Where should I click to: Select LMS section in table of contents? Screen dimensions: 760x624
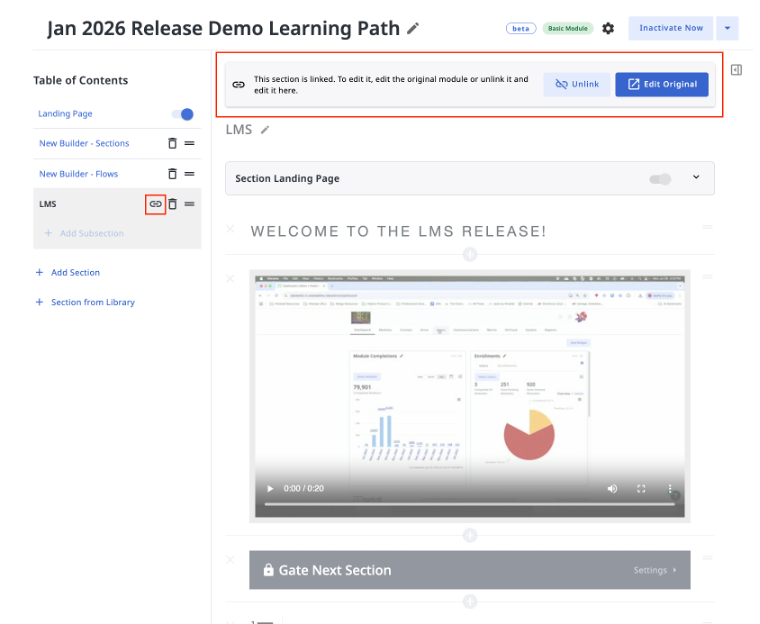click(48, 204)
